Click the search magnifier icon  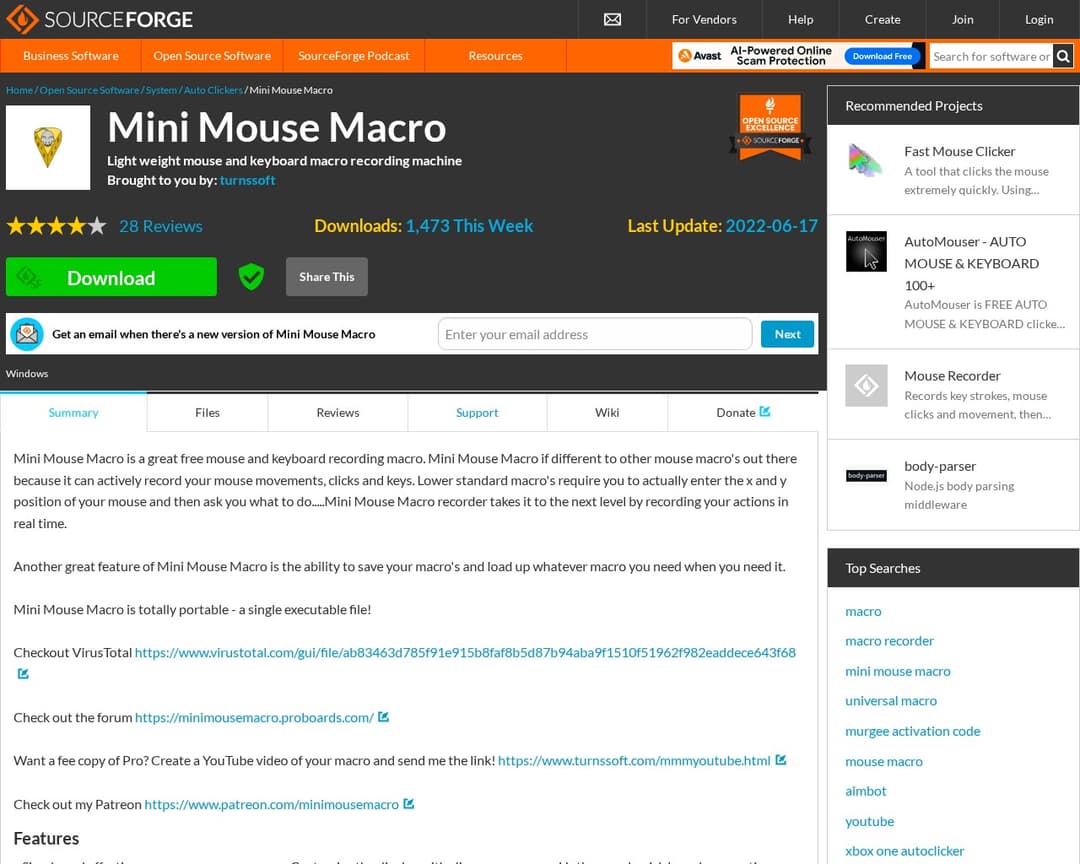coord(1063,56)
